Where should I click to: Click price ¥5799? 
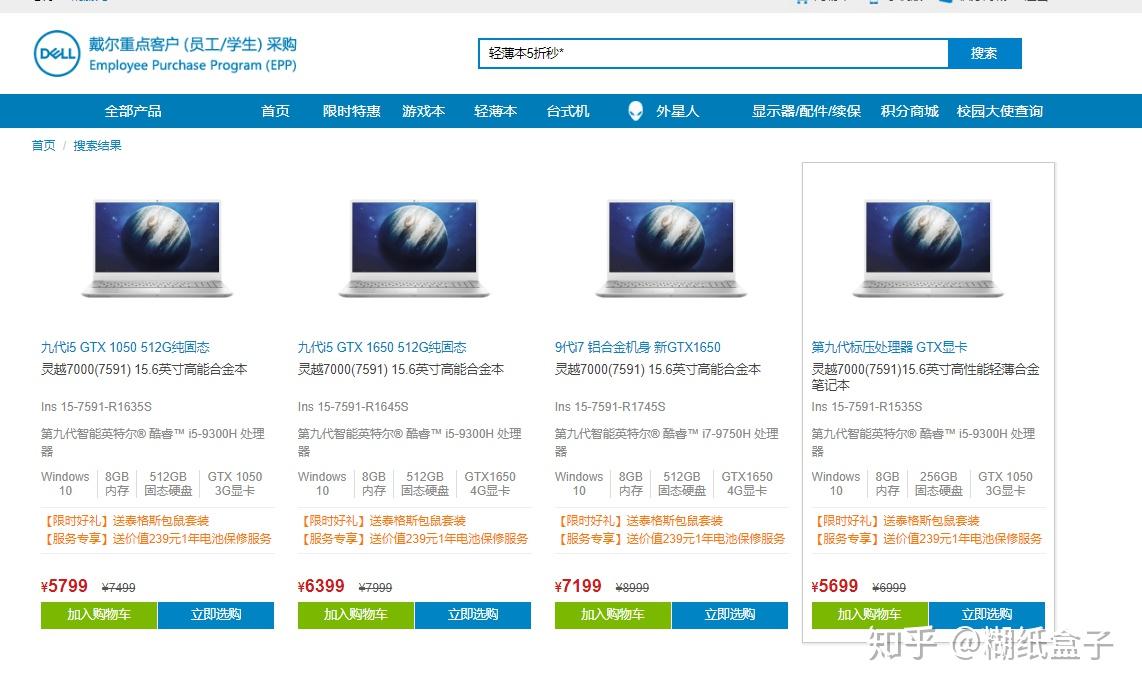pos(64,587)
